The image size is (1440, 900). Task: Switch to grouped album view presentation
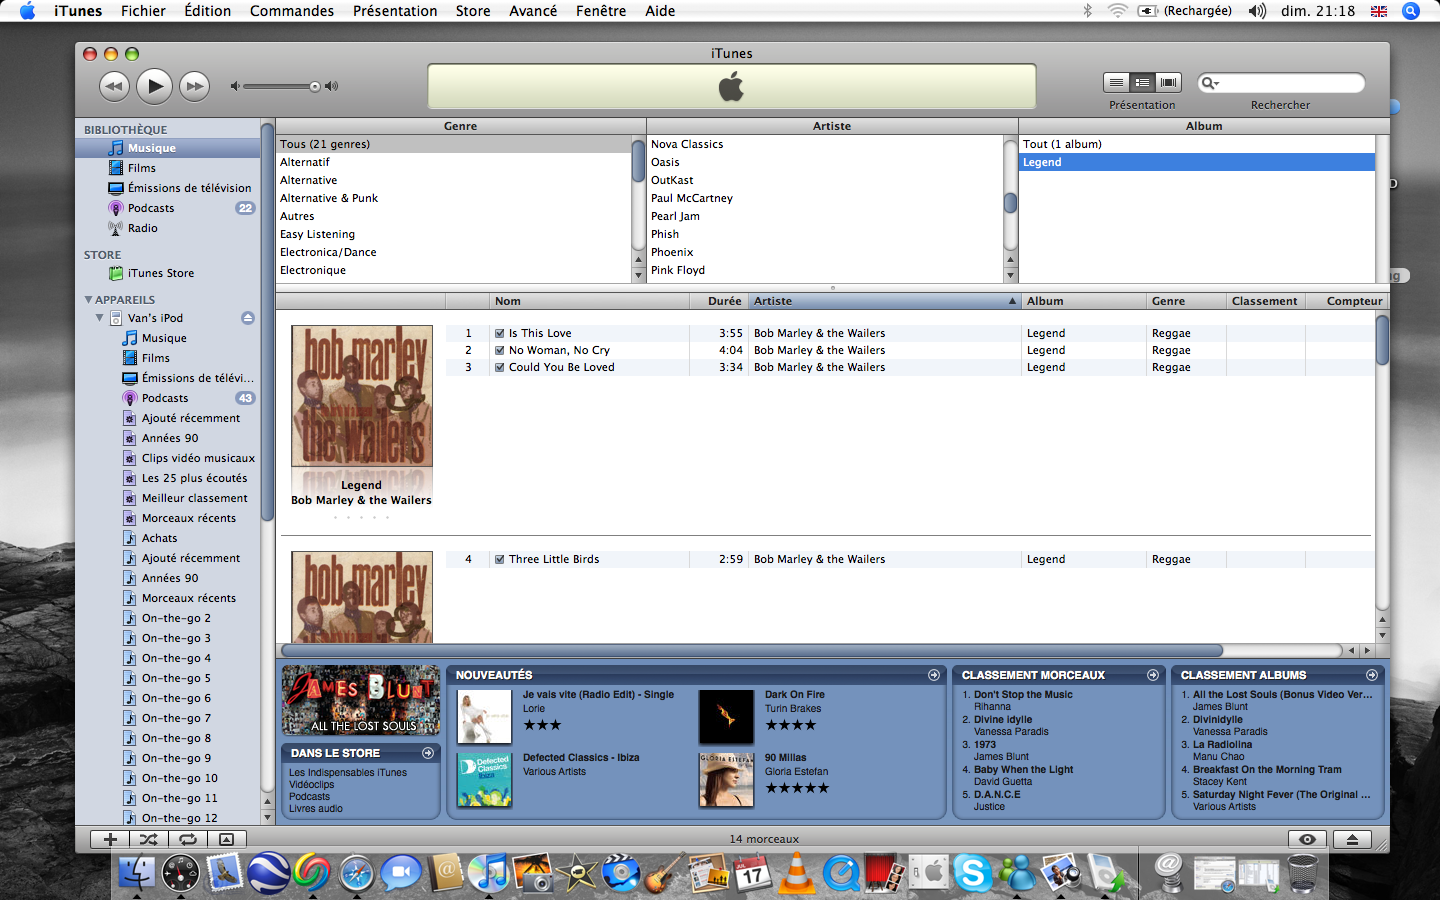coord(1142,82)
